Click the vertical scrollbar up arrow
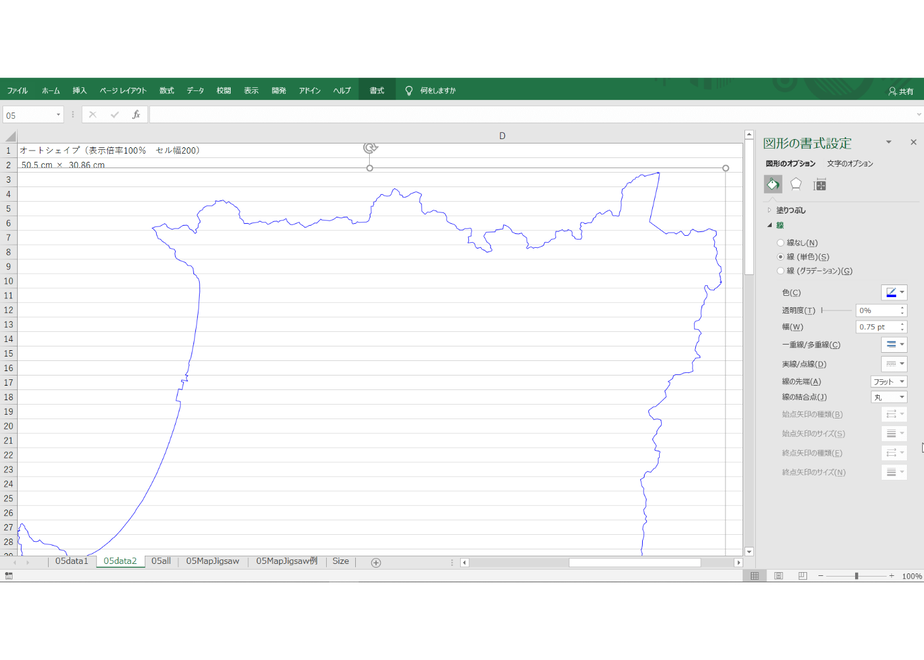 coord(749,135)
